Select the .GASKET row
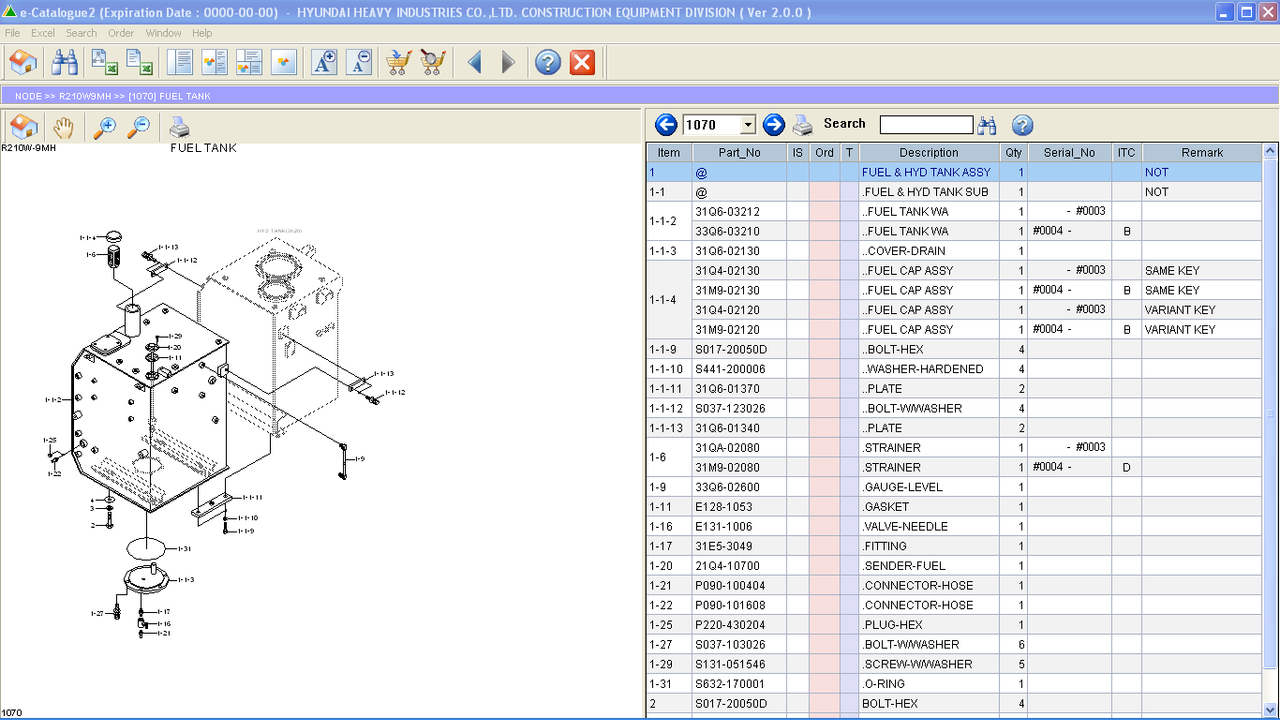 [954, 507]
